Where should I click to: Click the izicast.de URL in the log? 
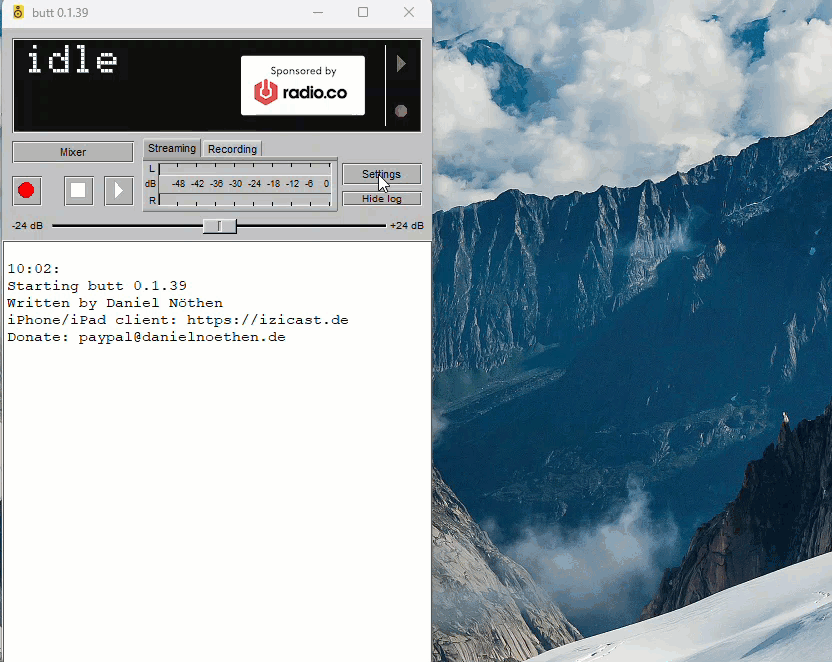[x=267, y=320]
